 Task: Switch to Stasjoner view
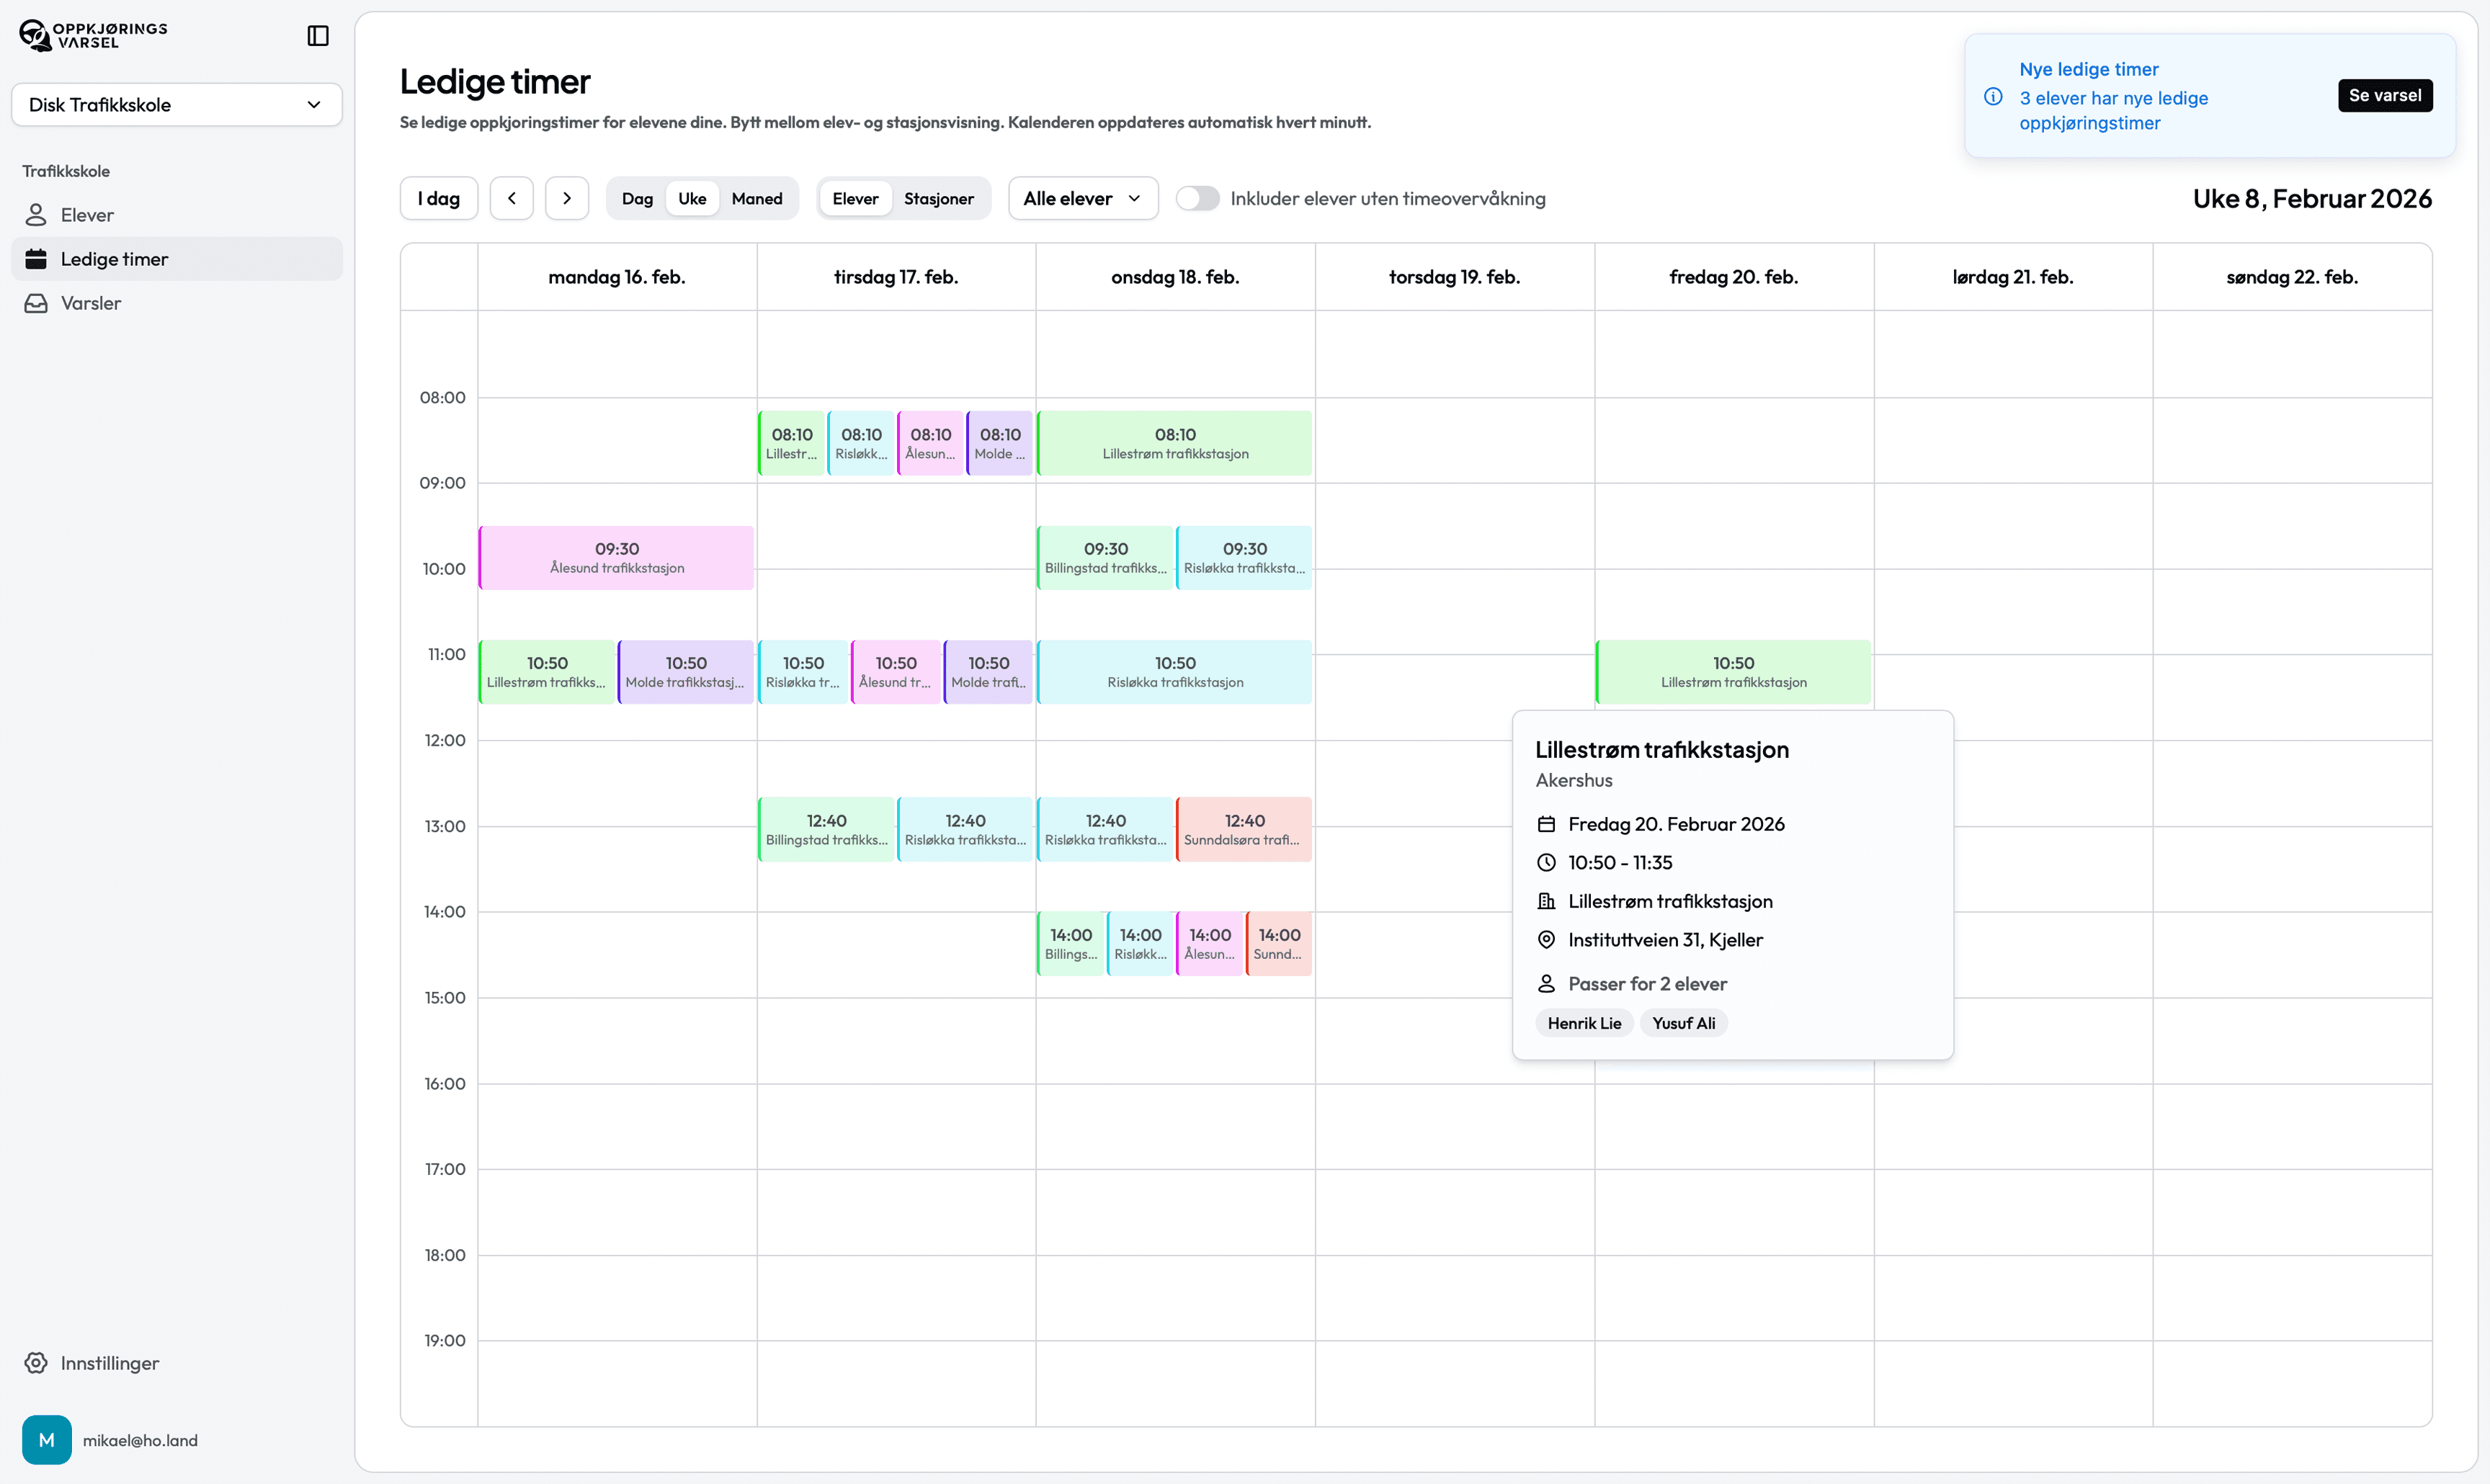(938, 198)
